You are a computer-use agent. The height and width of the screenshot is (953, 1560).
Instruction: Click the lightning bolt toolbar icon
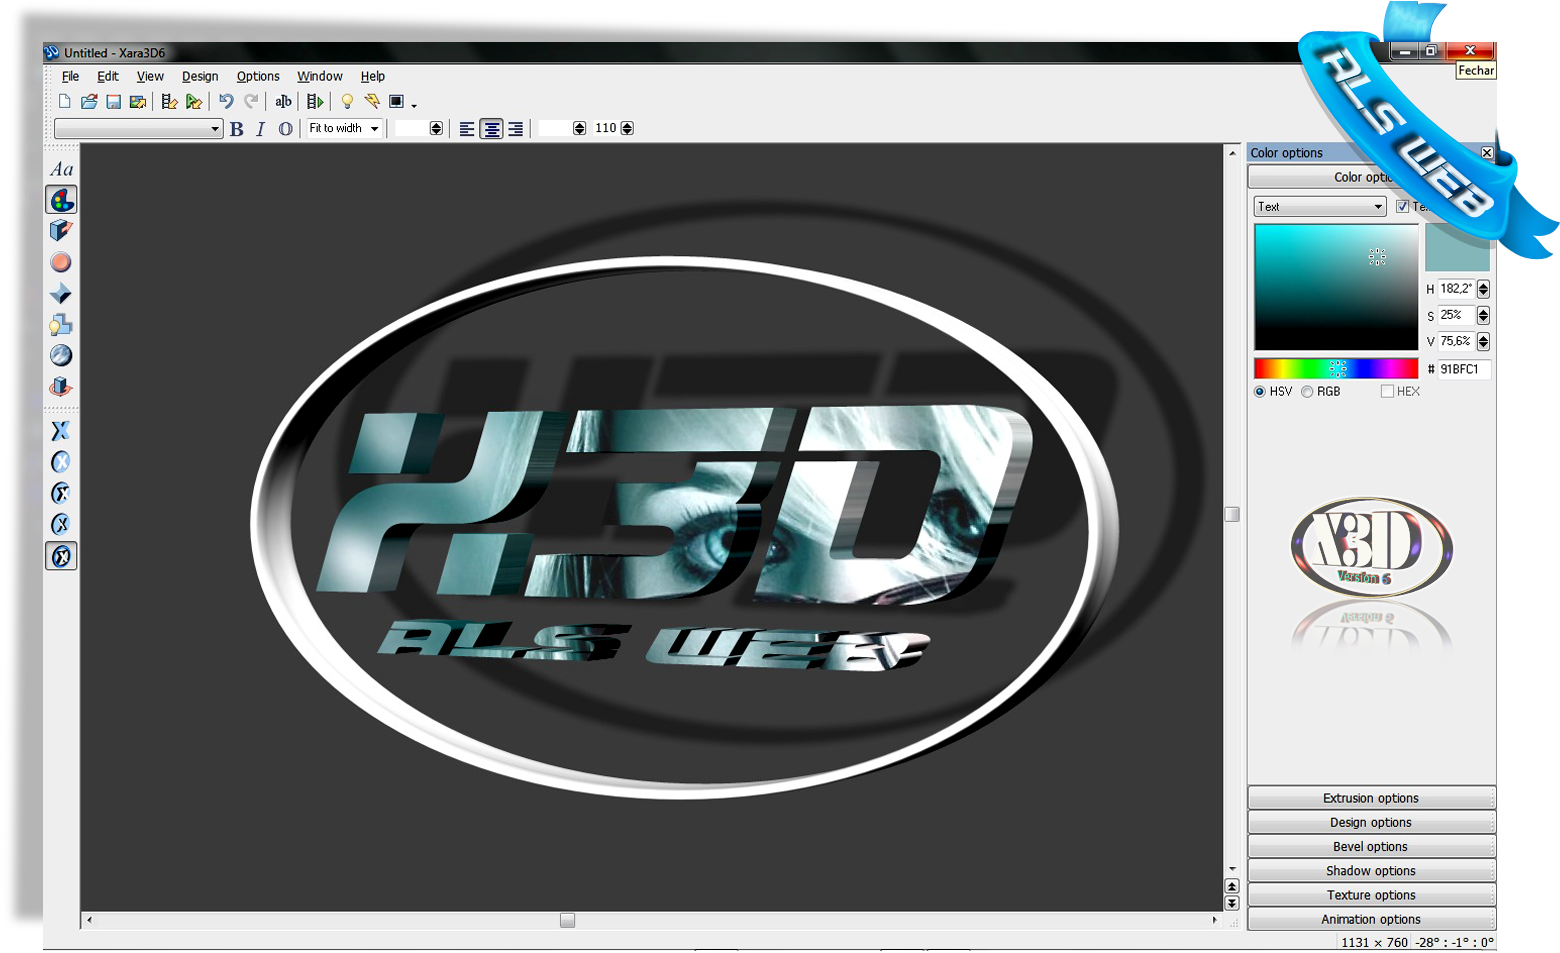click(x=372, y=101)
